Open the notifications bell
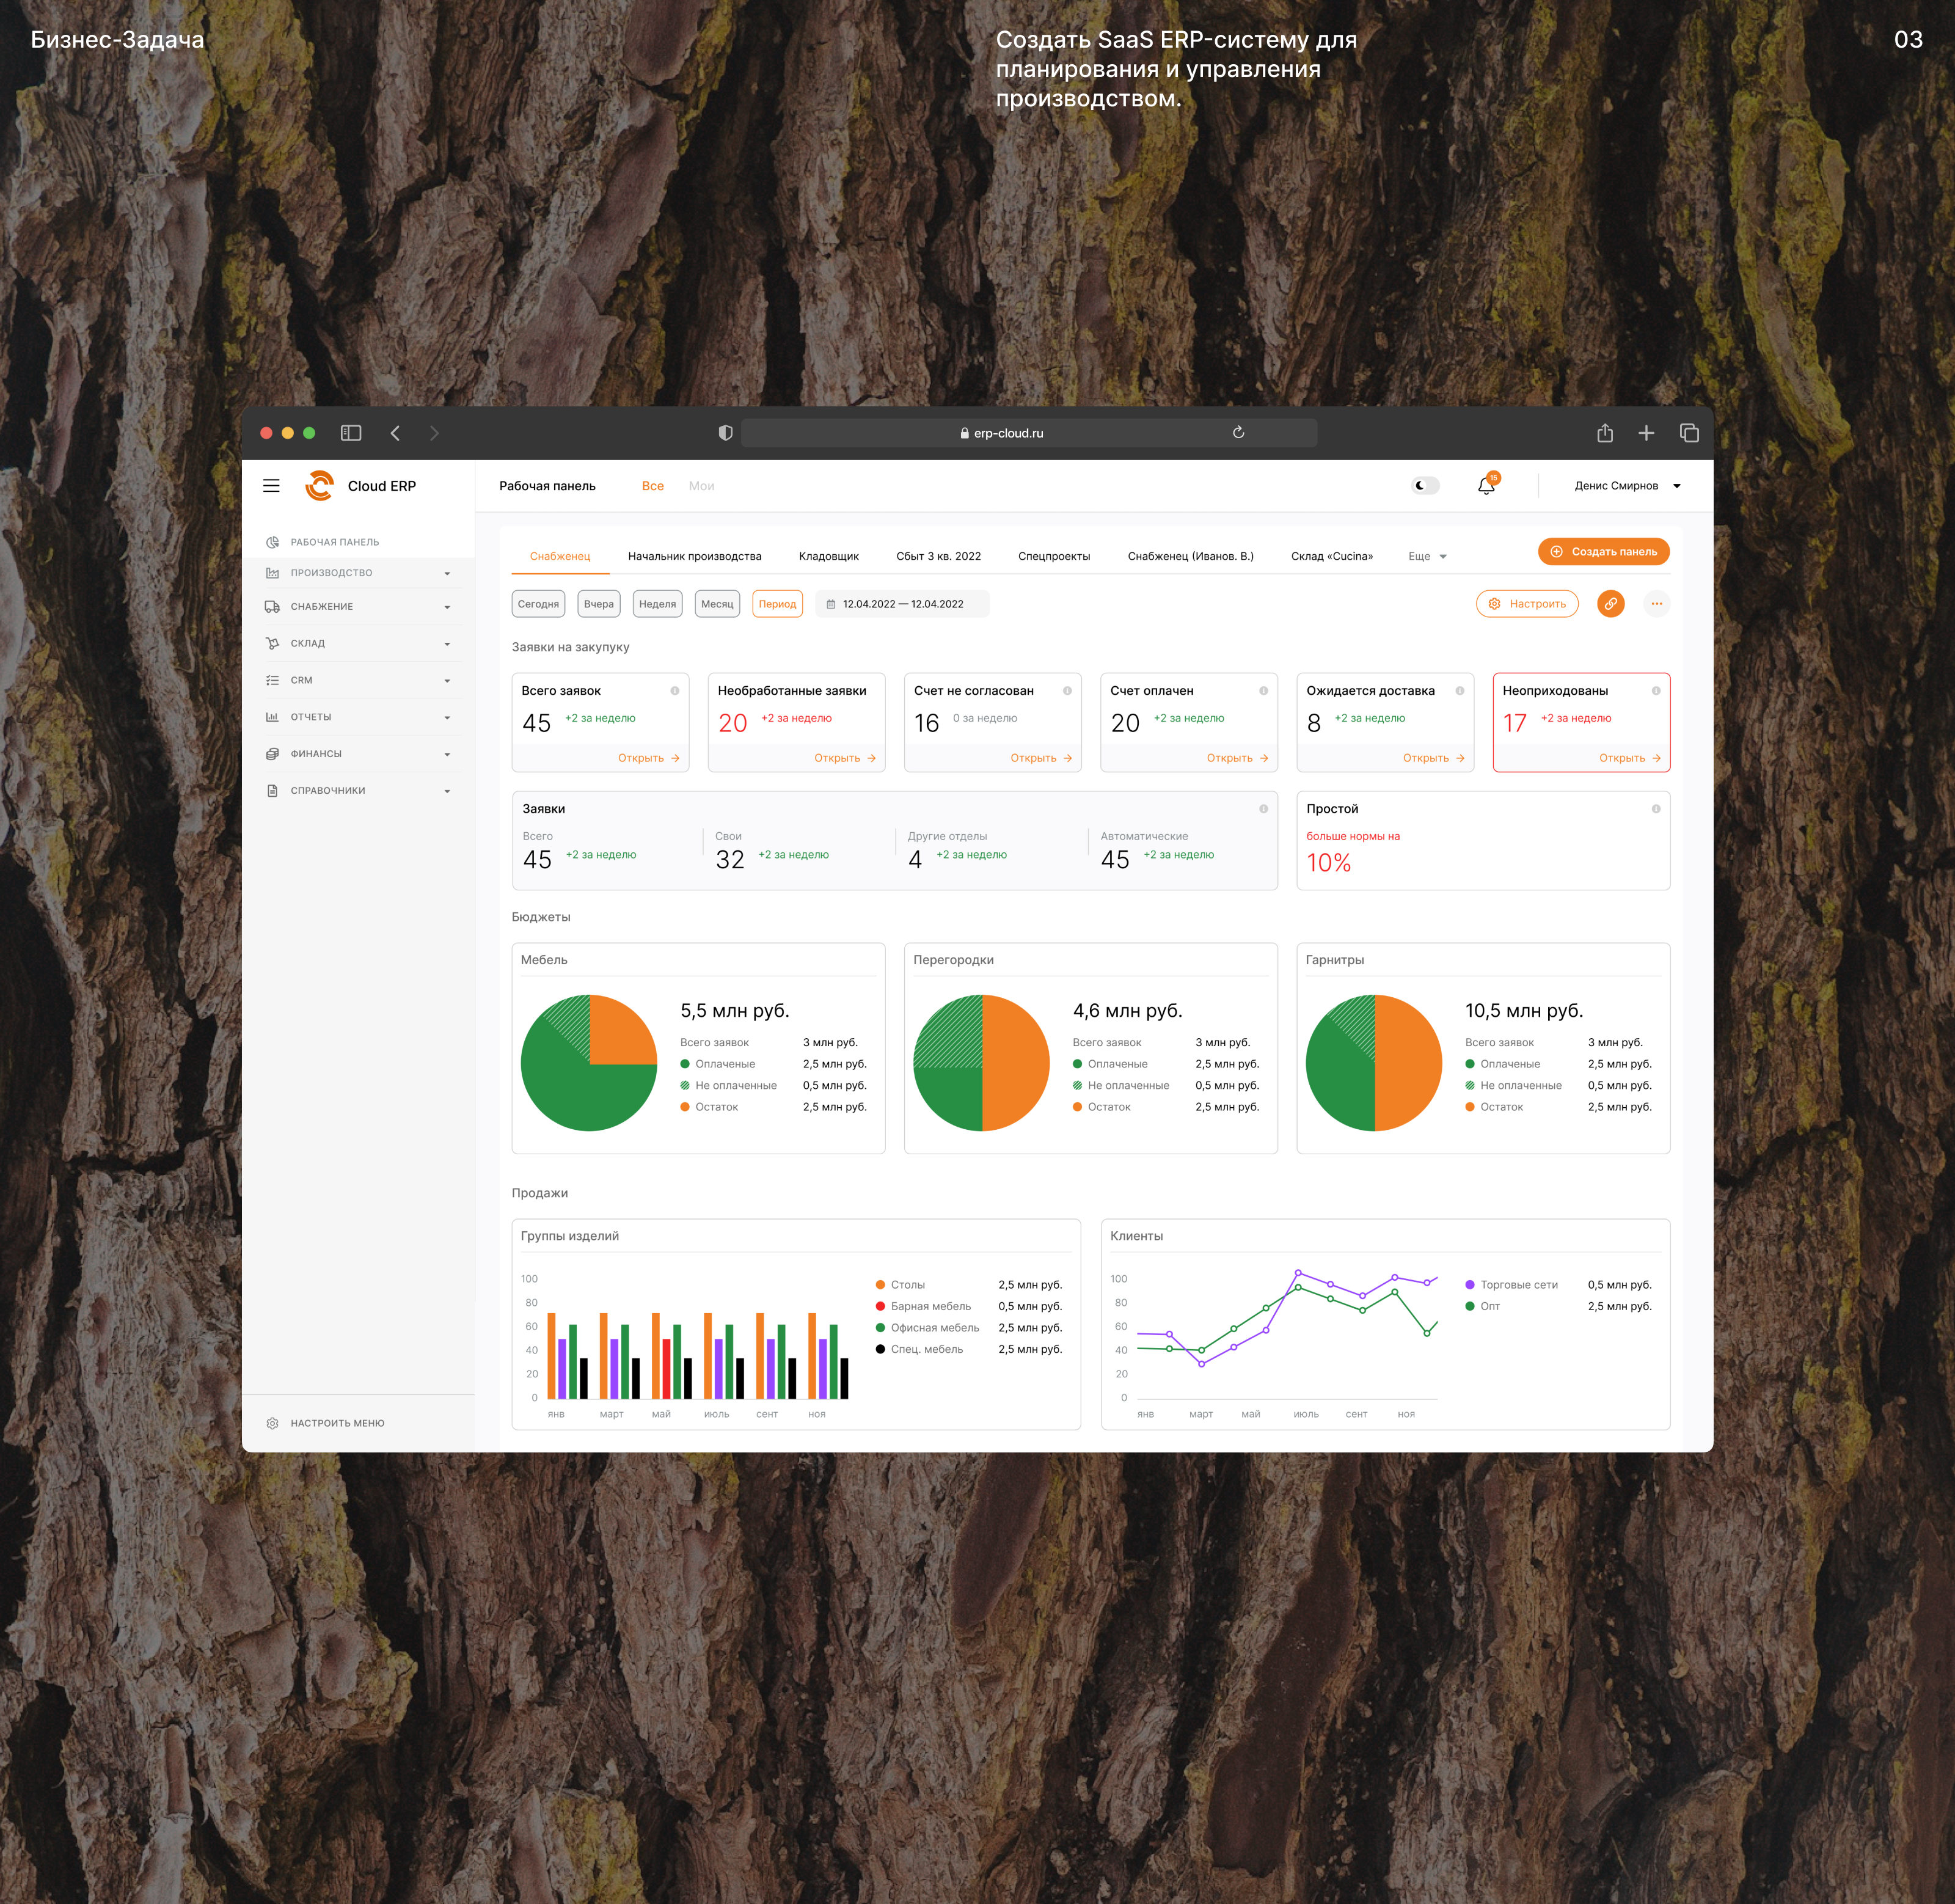This screenshot has width=1955, height=1904. (x=1486, y=486)
